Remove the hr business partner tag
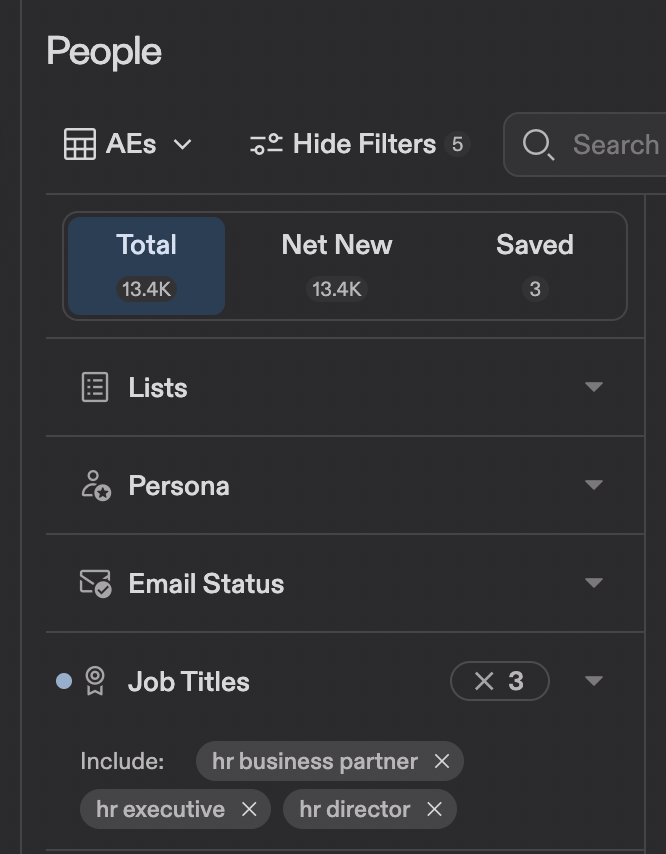This screenshot has height=854, width=666. click(442, 761)
